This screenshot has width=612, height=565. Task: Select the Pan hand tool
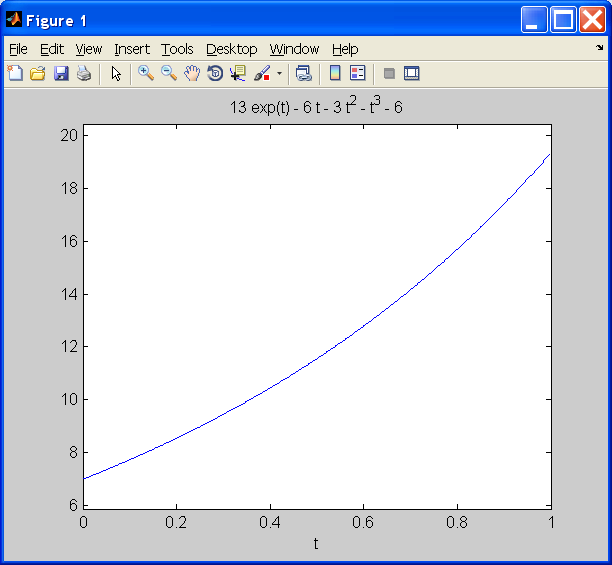pos(192,73)
